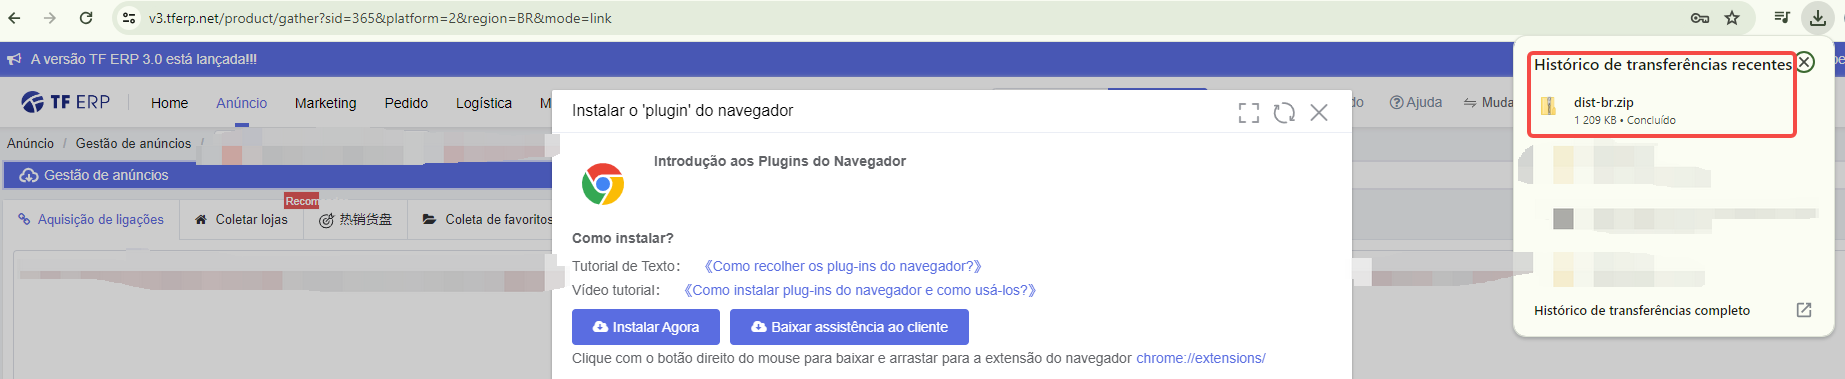The height and width of the screenshot is (379, 1845).
Task: Refresh the plugin dialog content
Action: pos(1284,113)
